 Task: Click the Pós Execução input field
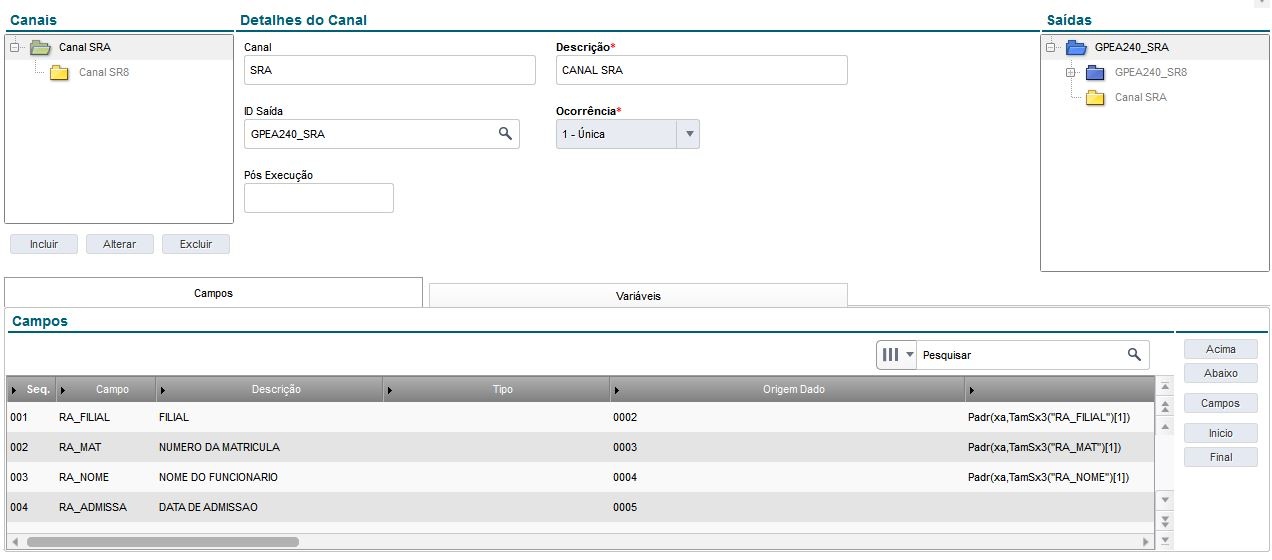tap(319, 198)
